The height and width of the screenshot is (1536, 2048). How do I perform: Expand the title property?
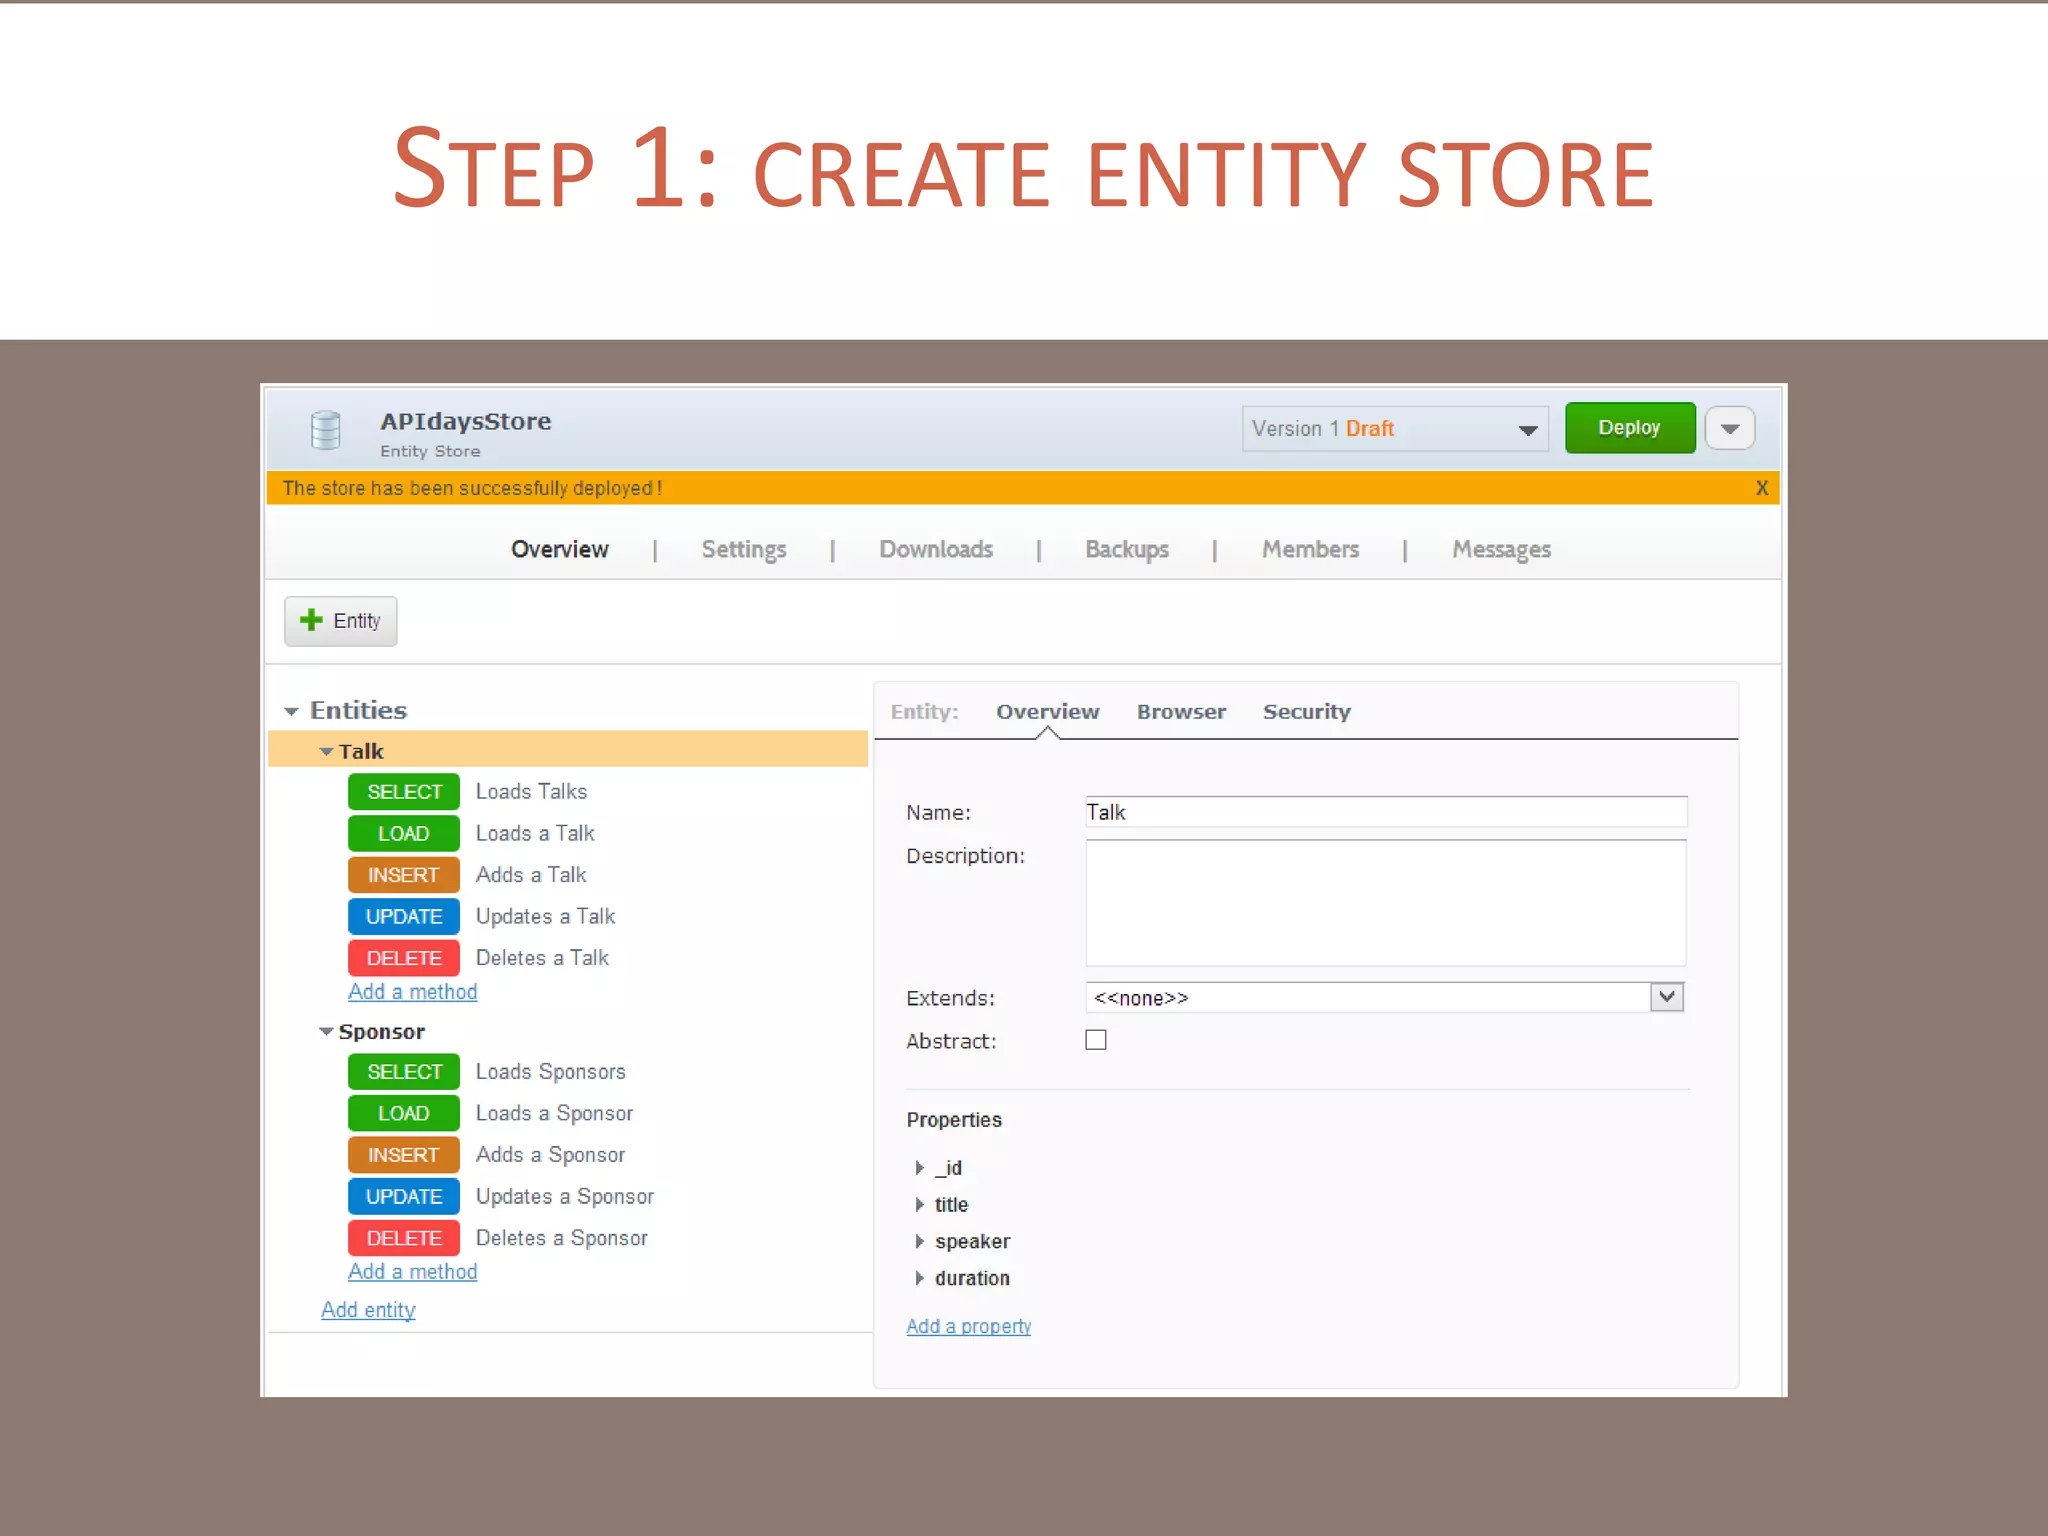point(919,1204)
